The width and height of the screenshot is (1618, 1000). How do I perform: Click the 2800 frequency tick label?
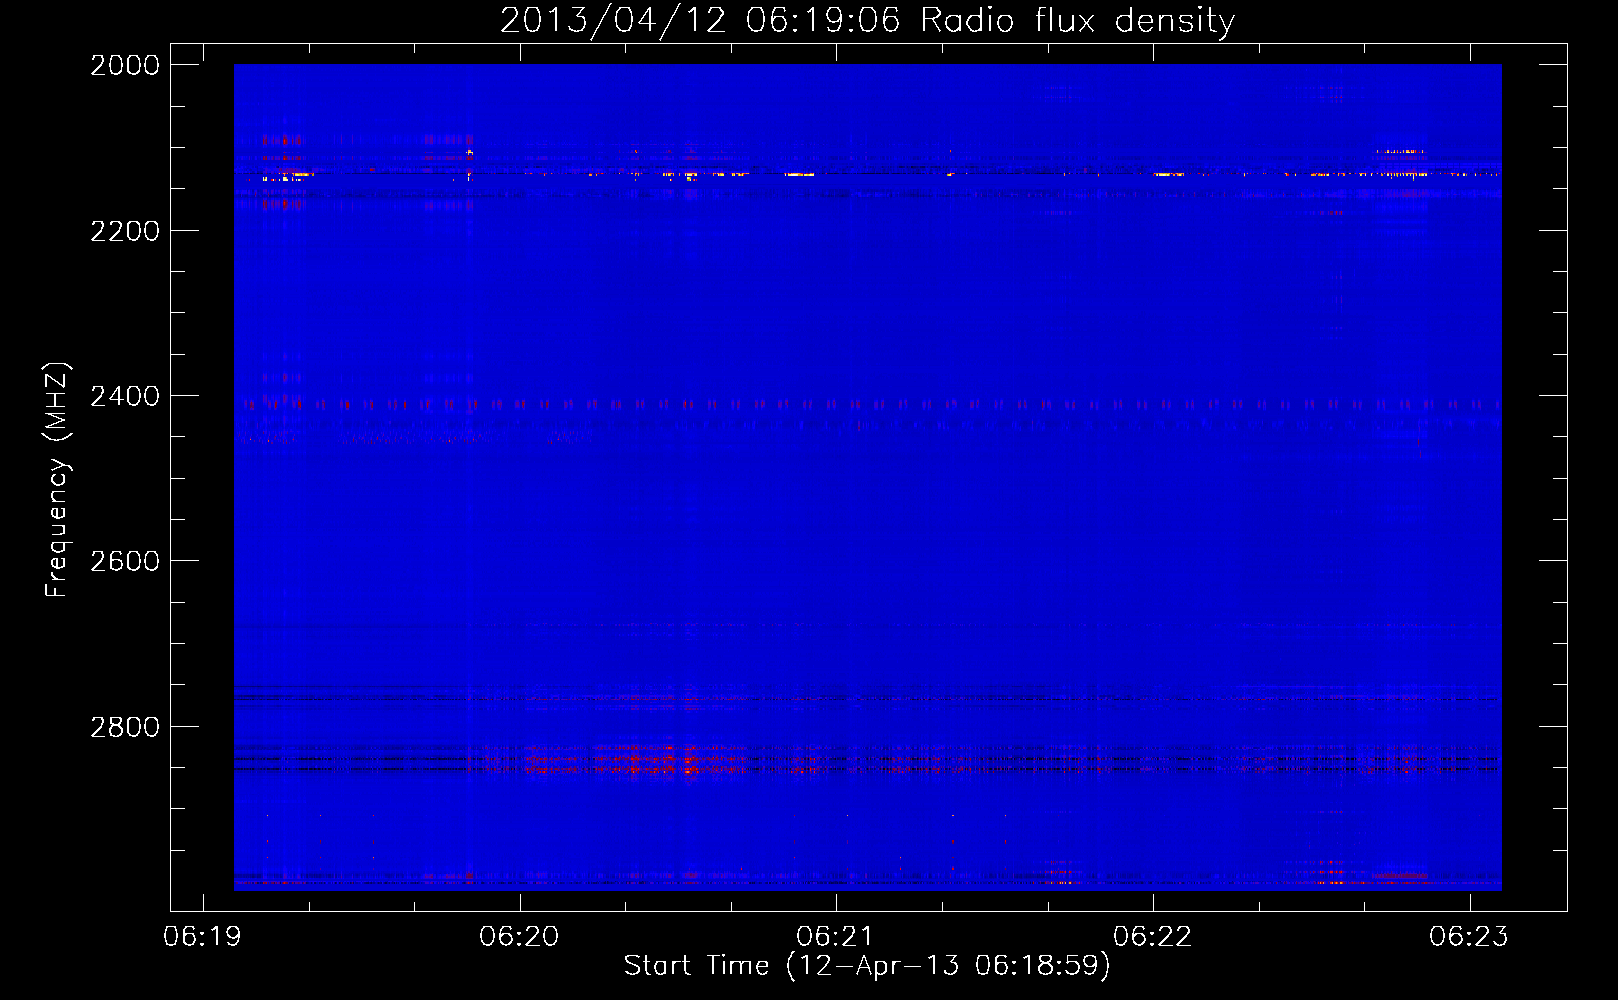(x=125, y=727)
